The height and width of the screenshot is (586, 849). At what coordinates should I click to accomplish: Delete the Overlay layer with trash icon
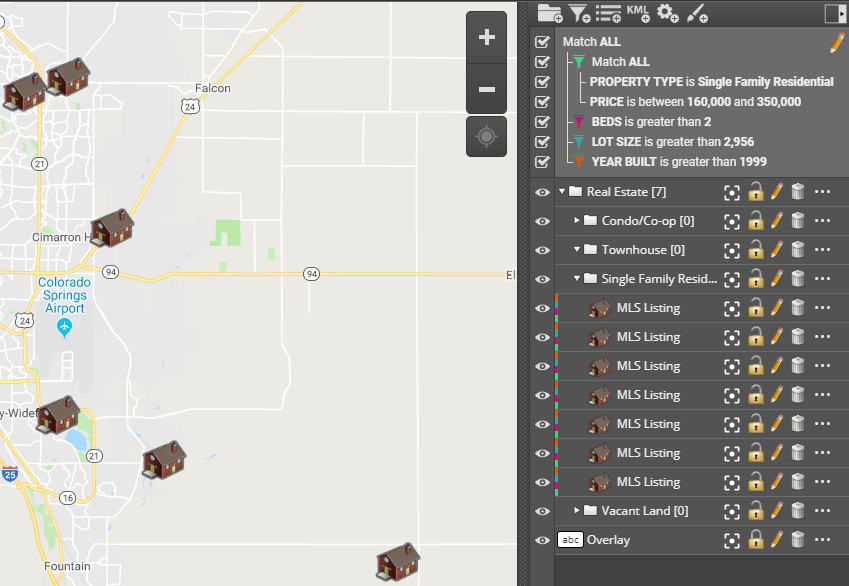(797, 540)
